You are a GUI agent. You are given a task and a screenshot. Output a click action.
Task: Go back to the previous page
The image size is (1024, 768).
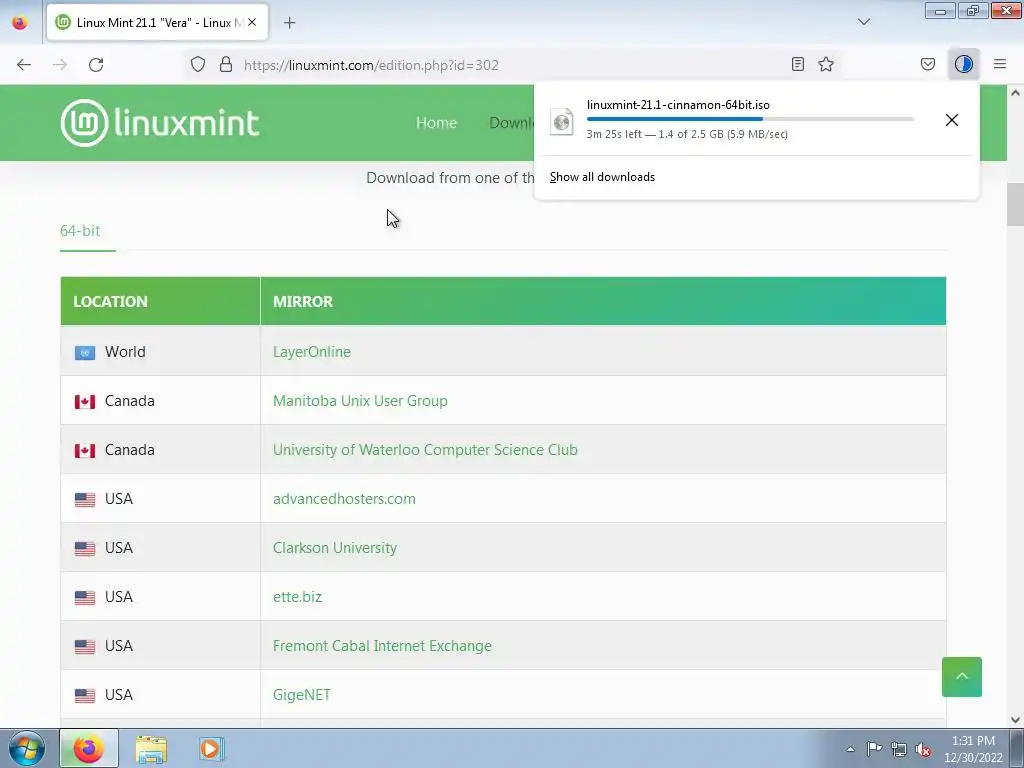(x=24, y=65)
